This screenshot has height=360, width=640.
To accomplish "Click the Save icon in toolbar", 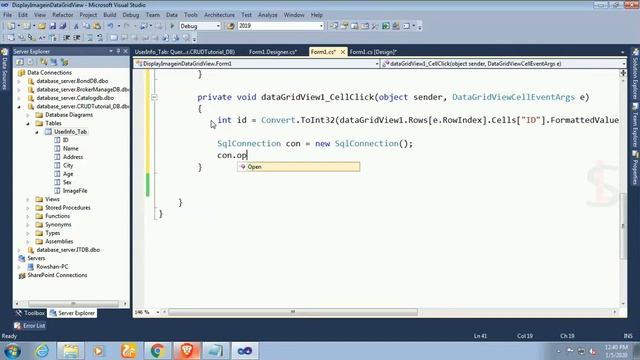I will [x=53, y=26].
